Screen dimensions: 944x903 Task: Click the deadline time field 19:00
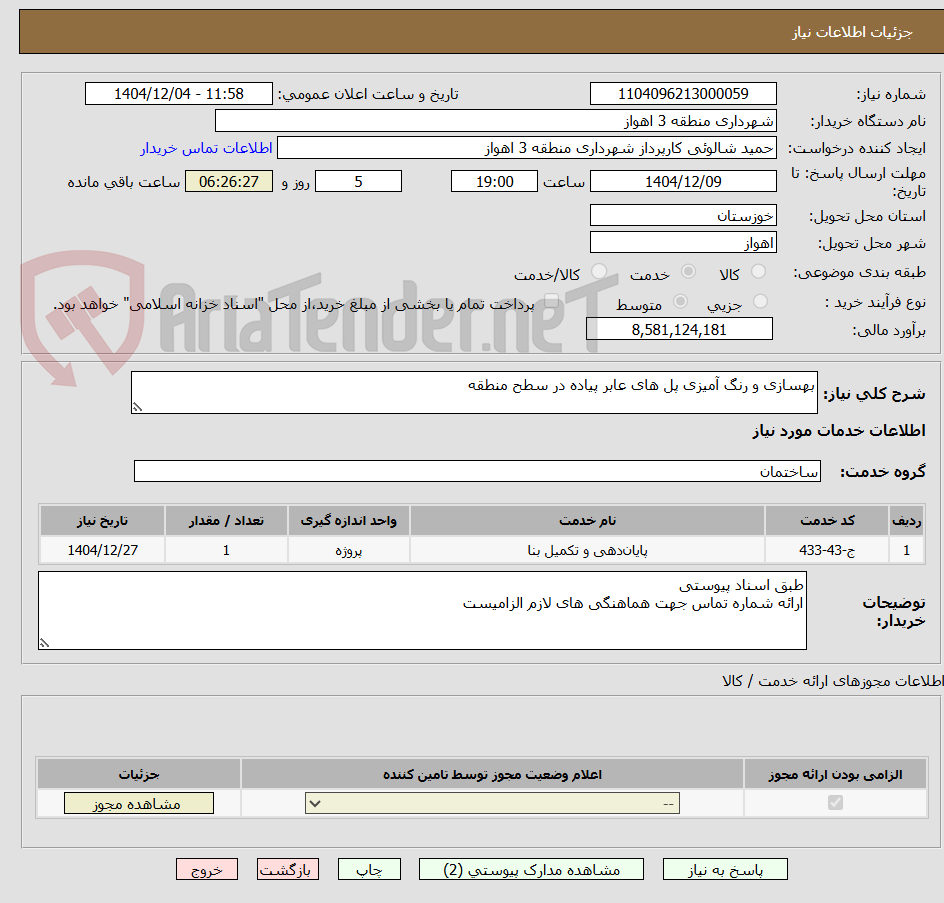pos(494,181)
